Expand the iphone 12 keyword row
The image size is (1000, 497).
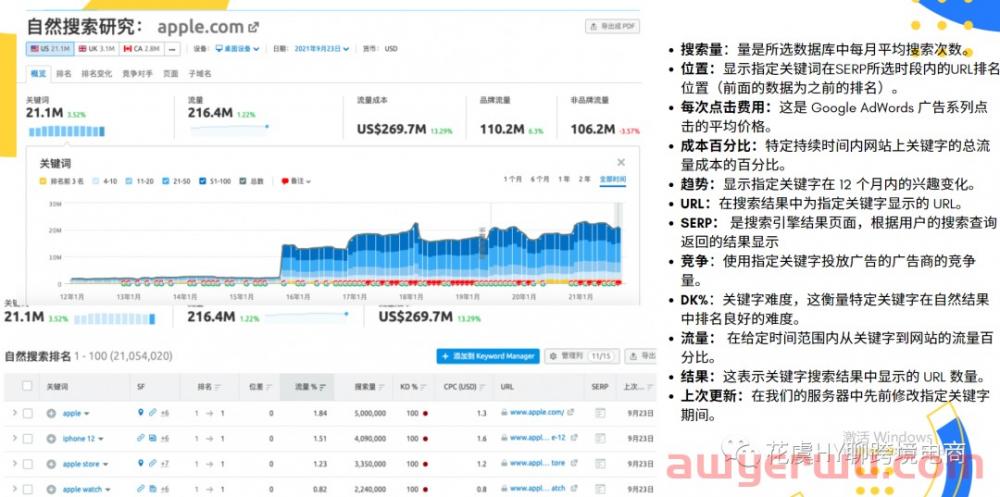pos(14,438)
